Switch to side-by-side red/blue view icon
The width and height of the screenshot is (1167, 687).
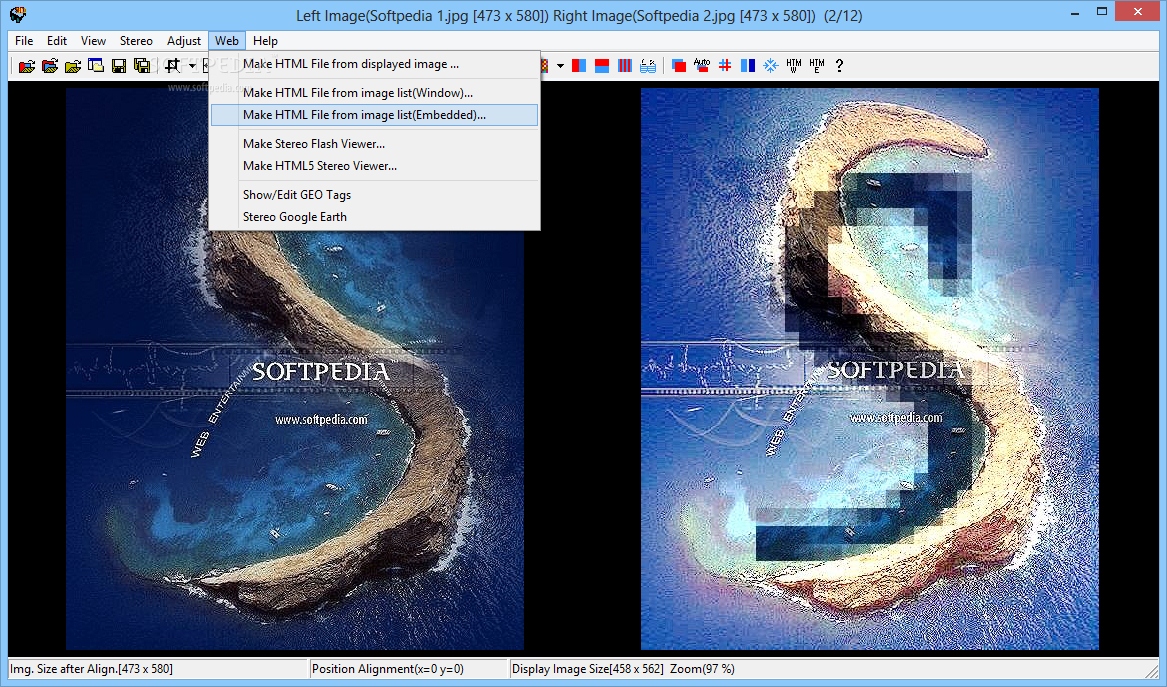point(579,65)
